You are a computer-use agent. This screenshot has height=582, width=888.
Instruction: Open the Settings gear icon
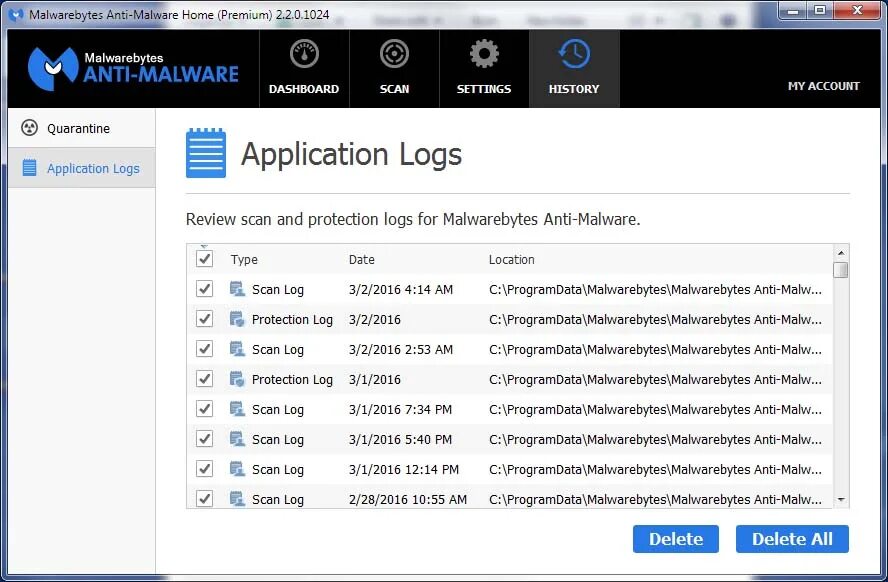[484, 54]
